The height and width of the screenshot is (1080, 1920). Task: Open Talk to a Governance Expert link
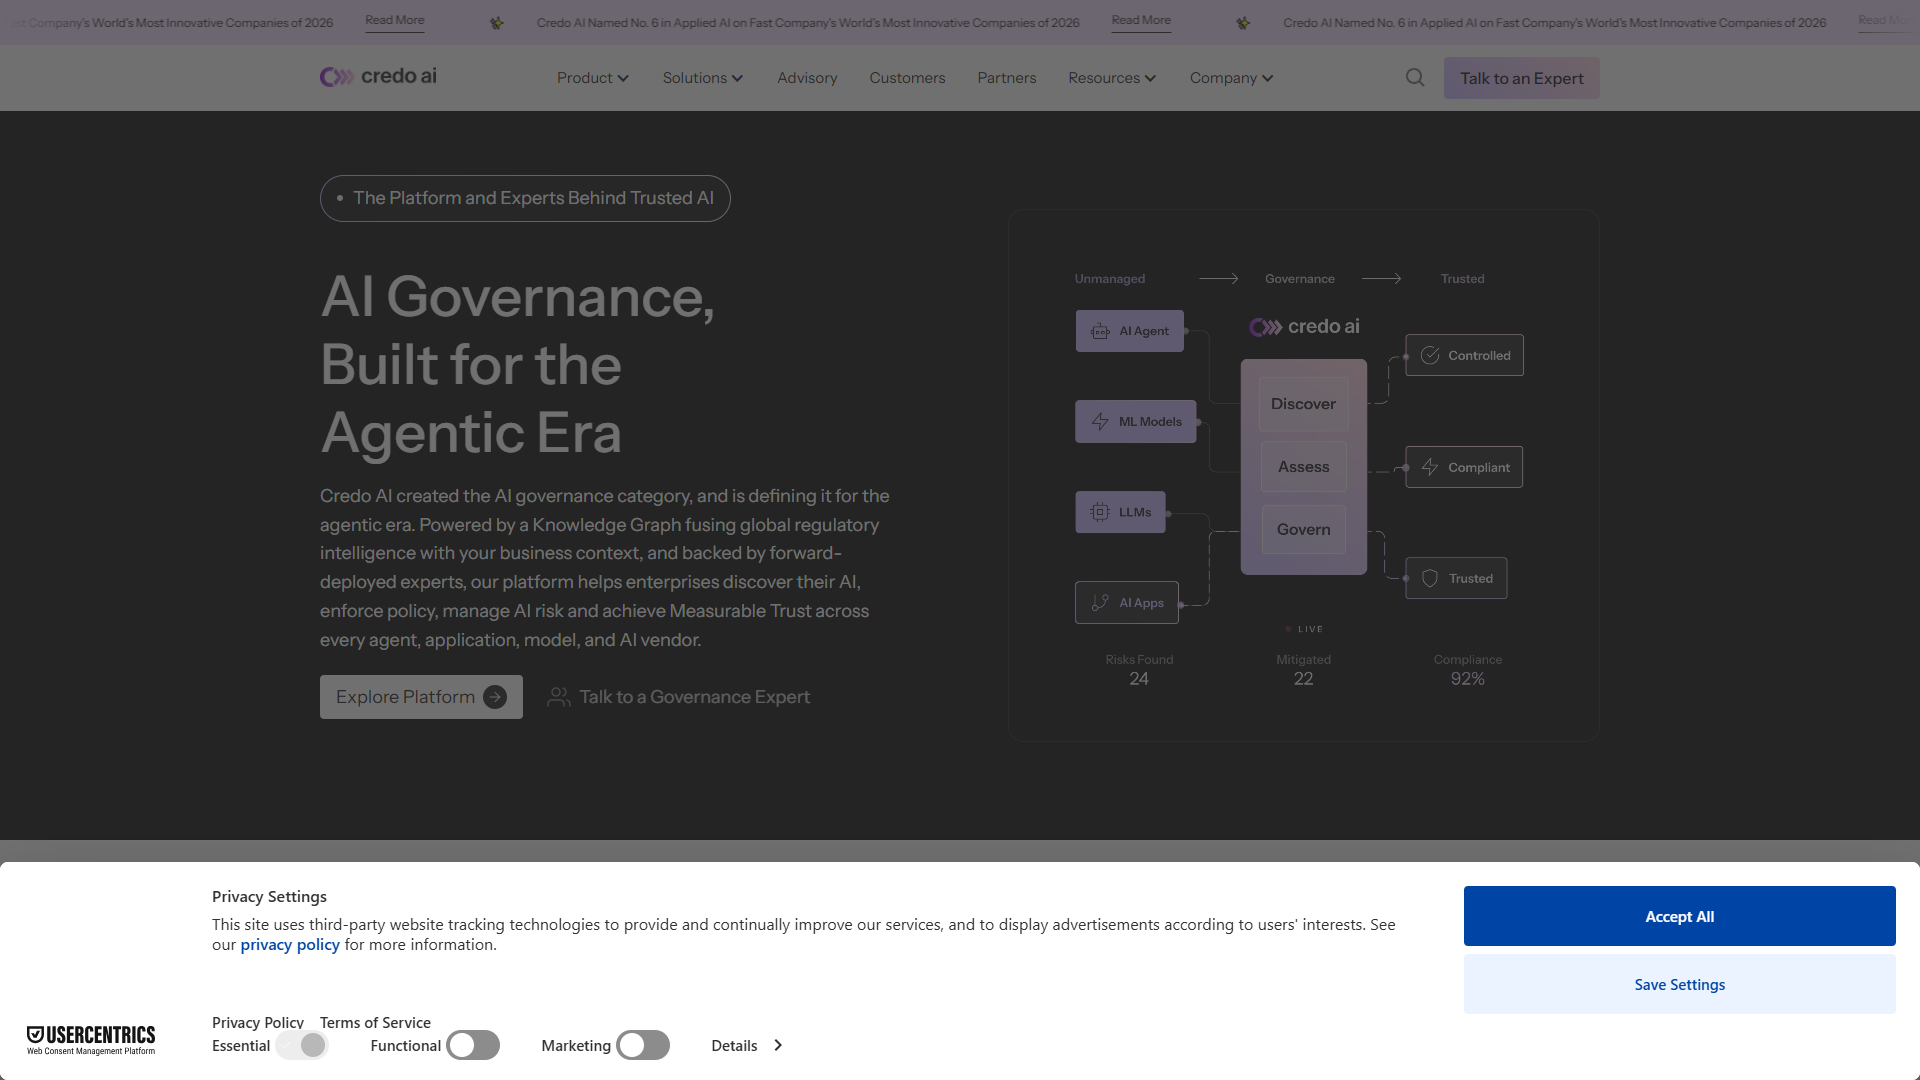679,697
